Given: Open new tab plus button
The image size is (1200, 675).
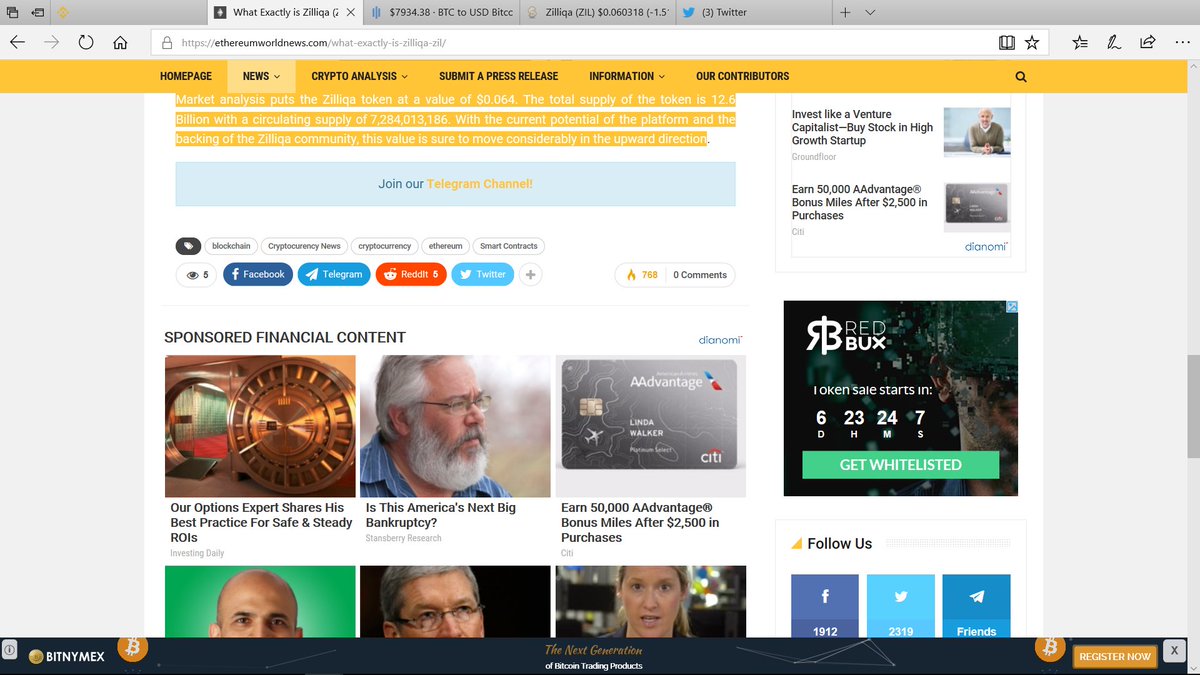Looking at the screenshot, I should tap(845, 12).
